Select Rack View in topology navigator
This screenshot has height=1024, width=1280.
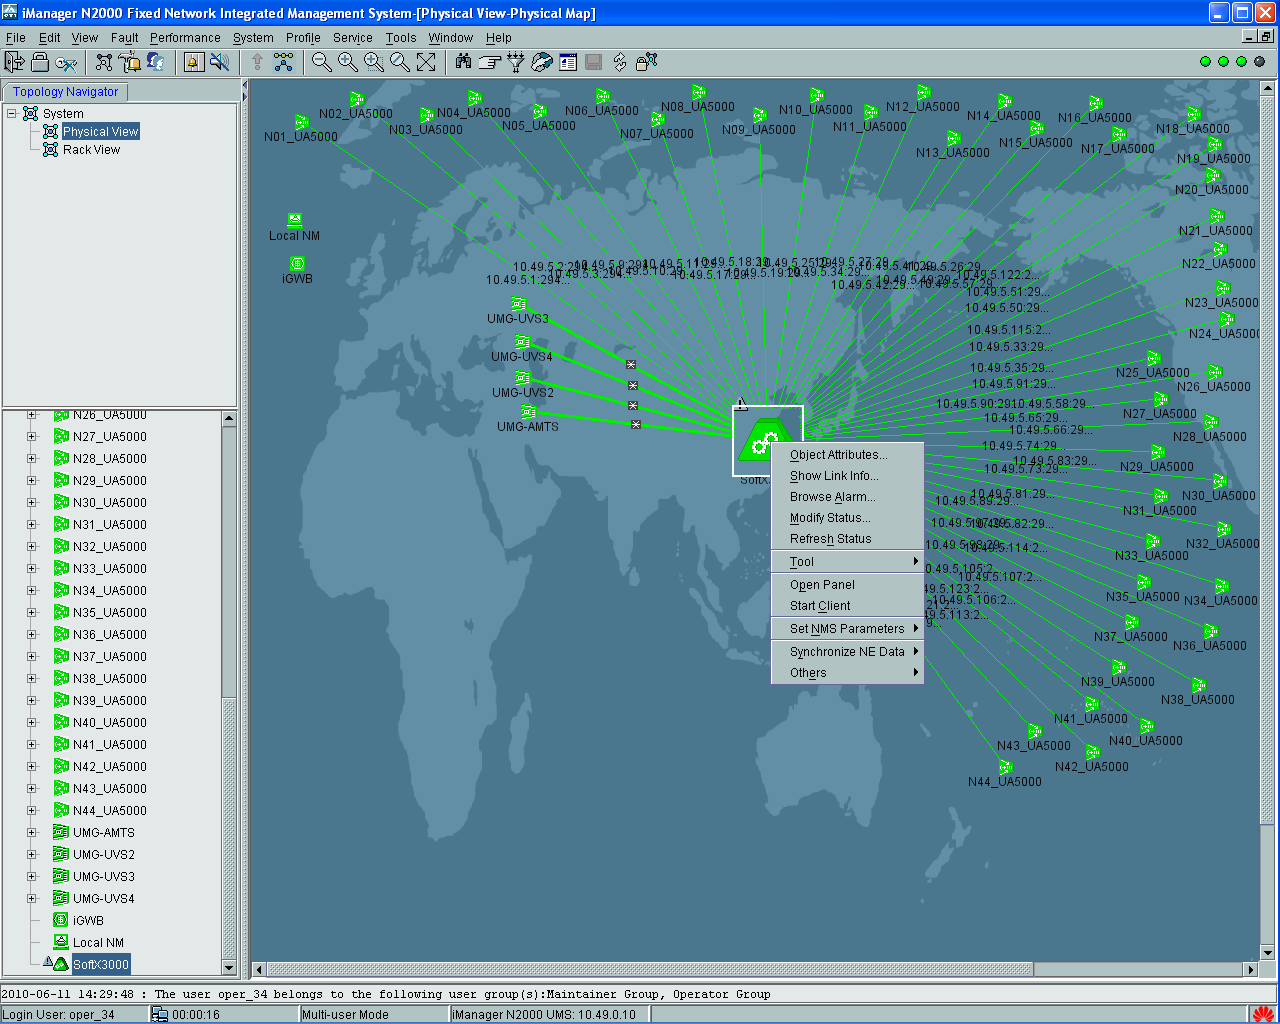(91, 150)
